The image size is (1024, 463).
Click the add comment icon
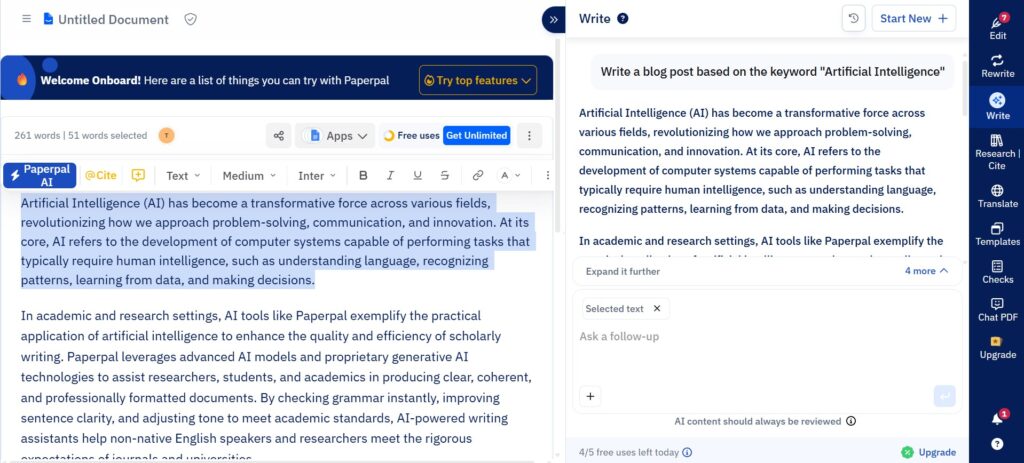(138, 175)
